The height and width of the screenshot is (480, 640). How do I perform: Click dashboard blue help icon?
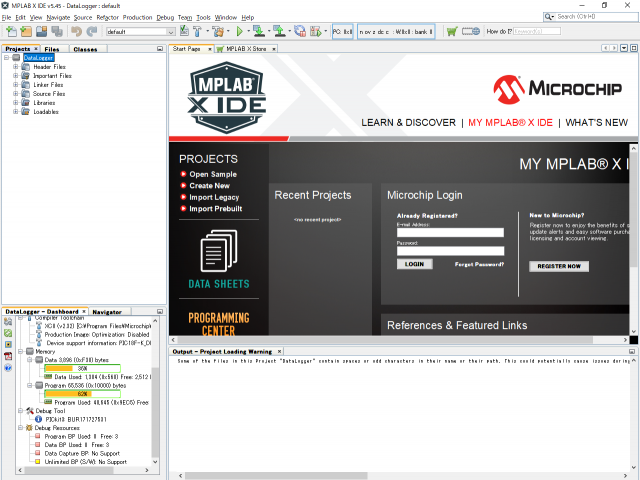8,368
